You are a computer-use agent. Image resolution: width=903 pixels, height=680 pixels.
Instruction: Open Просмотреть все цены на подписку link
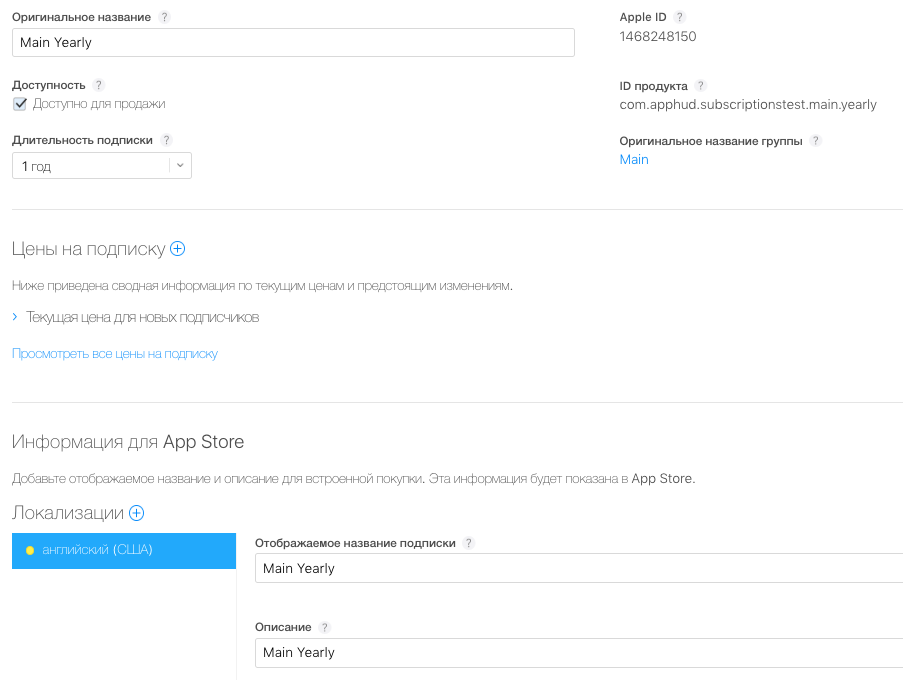point(115,353)
